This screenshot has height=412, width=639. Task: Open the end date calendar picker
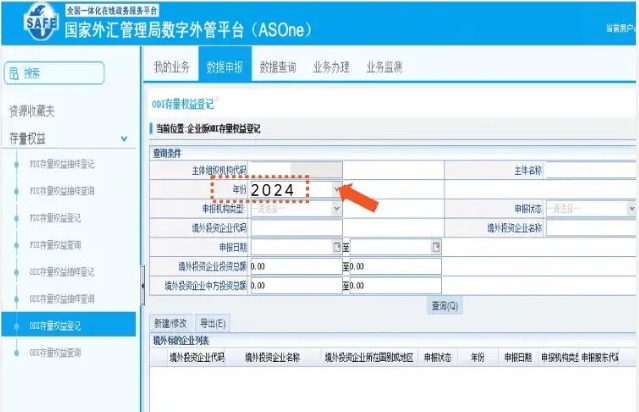point(436,247)
